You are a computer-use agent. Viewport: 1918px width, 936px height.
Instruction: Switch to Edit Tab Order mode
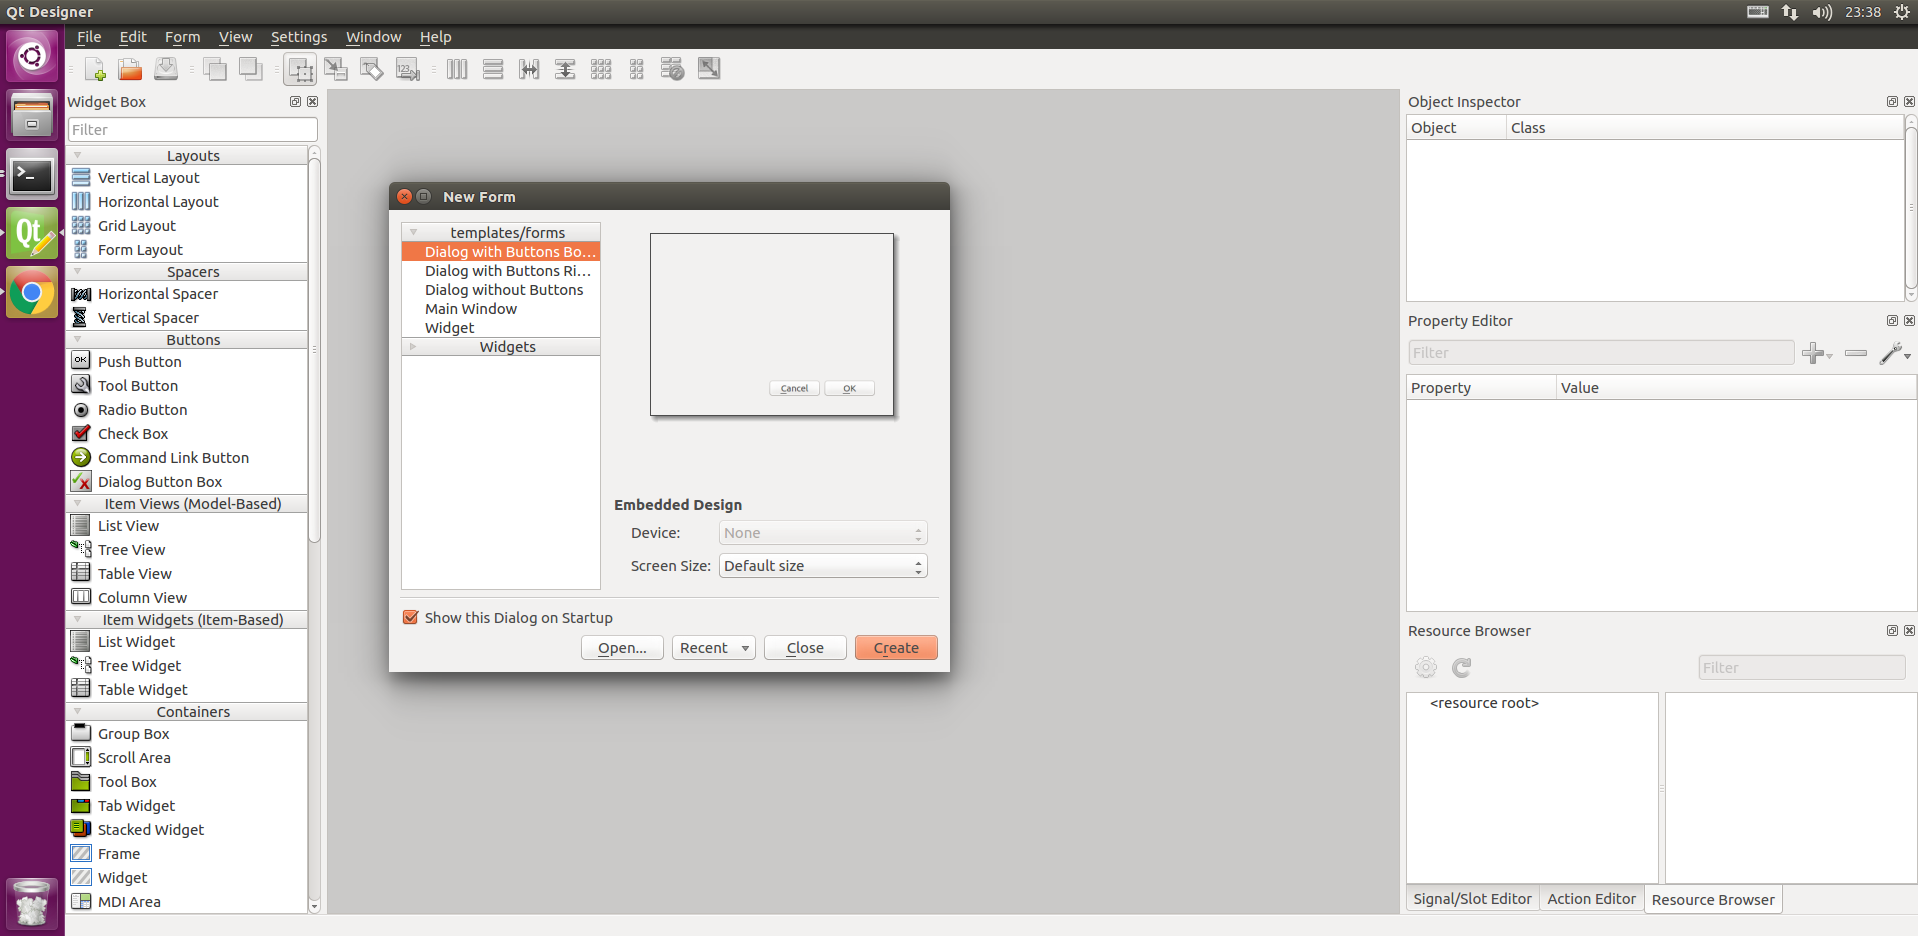407,69
